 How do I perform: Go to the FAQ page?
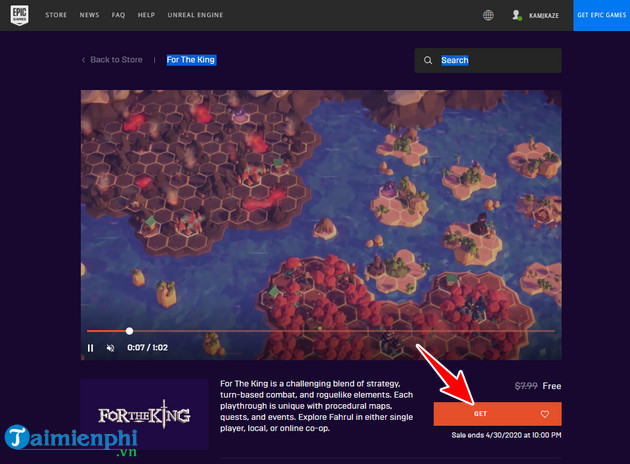pyautogui.click(x=118, y=15)
